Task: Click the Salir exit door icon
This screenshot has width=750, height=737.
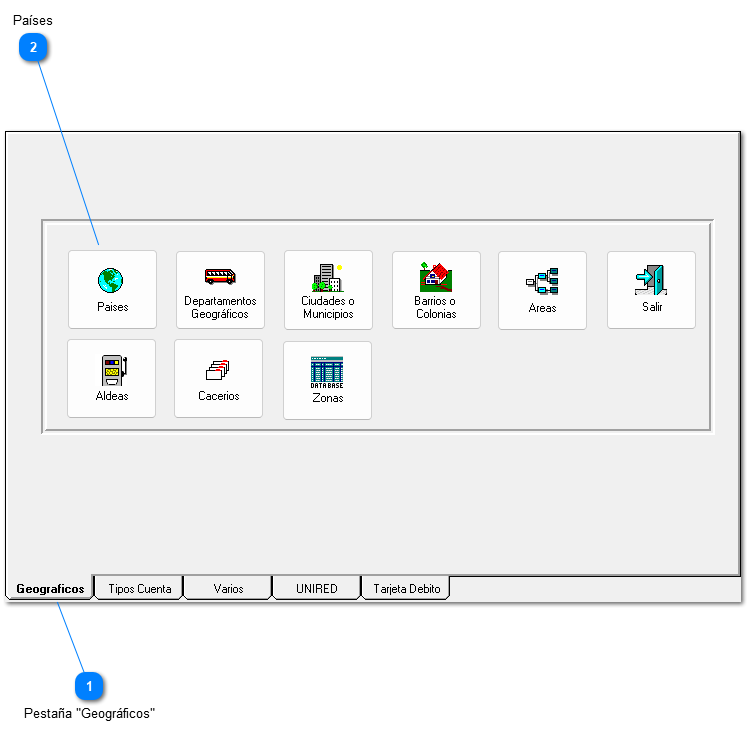Action: pyautogui.click(x=651, y=281)
